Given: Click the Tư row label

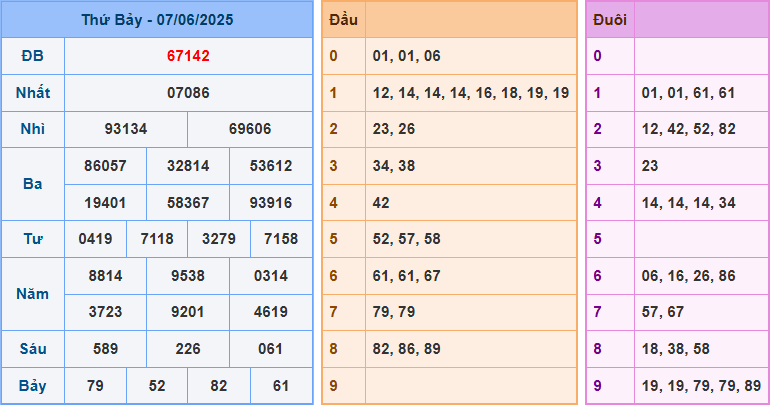Looking at the screenshot, I should [33, 239].
